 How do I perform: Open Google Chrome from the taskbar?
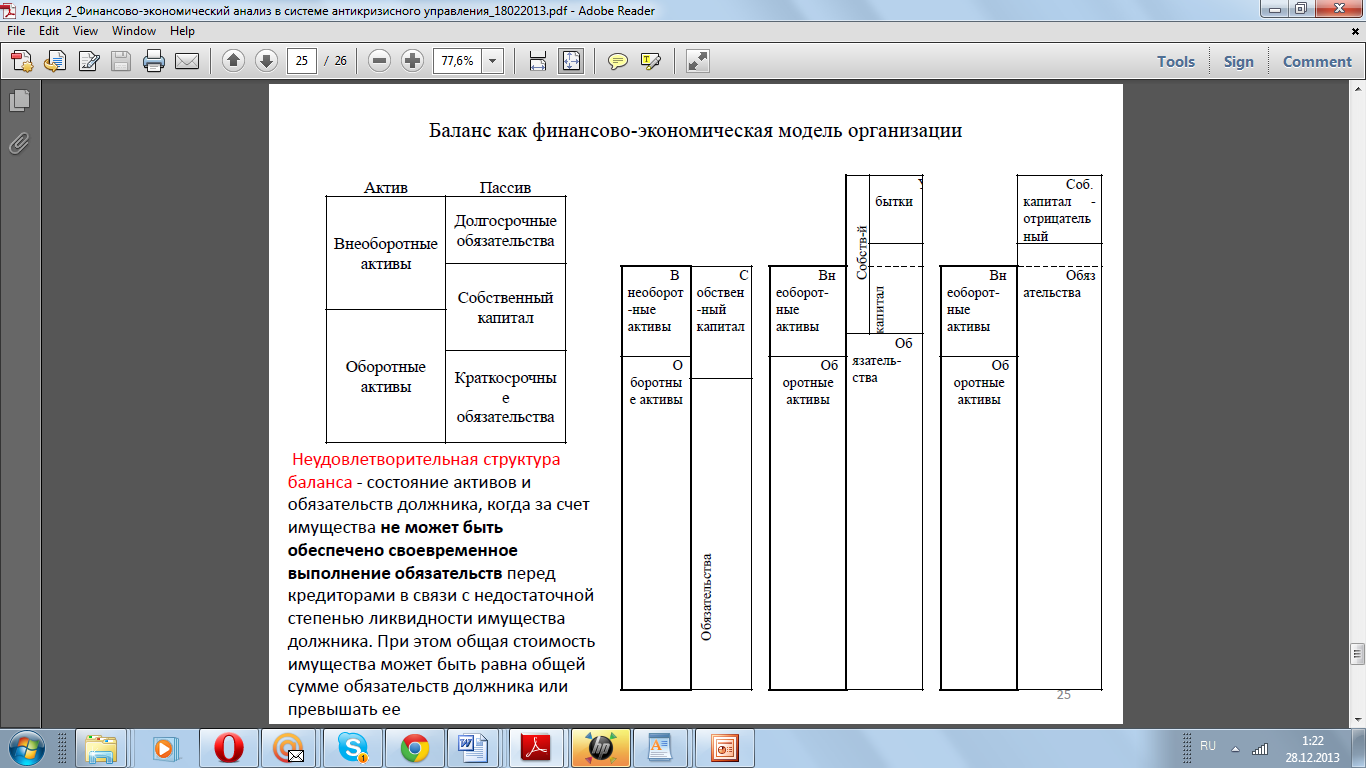point(415,748)
